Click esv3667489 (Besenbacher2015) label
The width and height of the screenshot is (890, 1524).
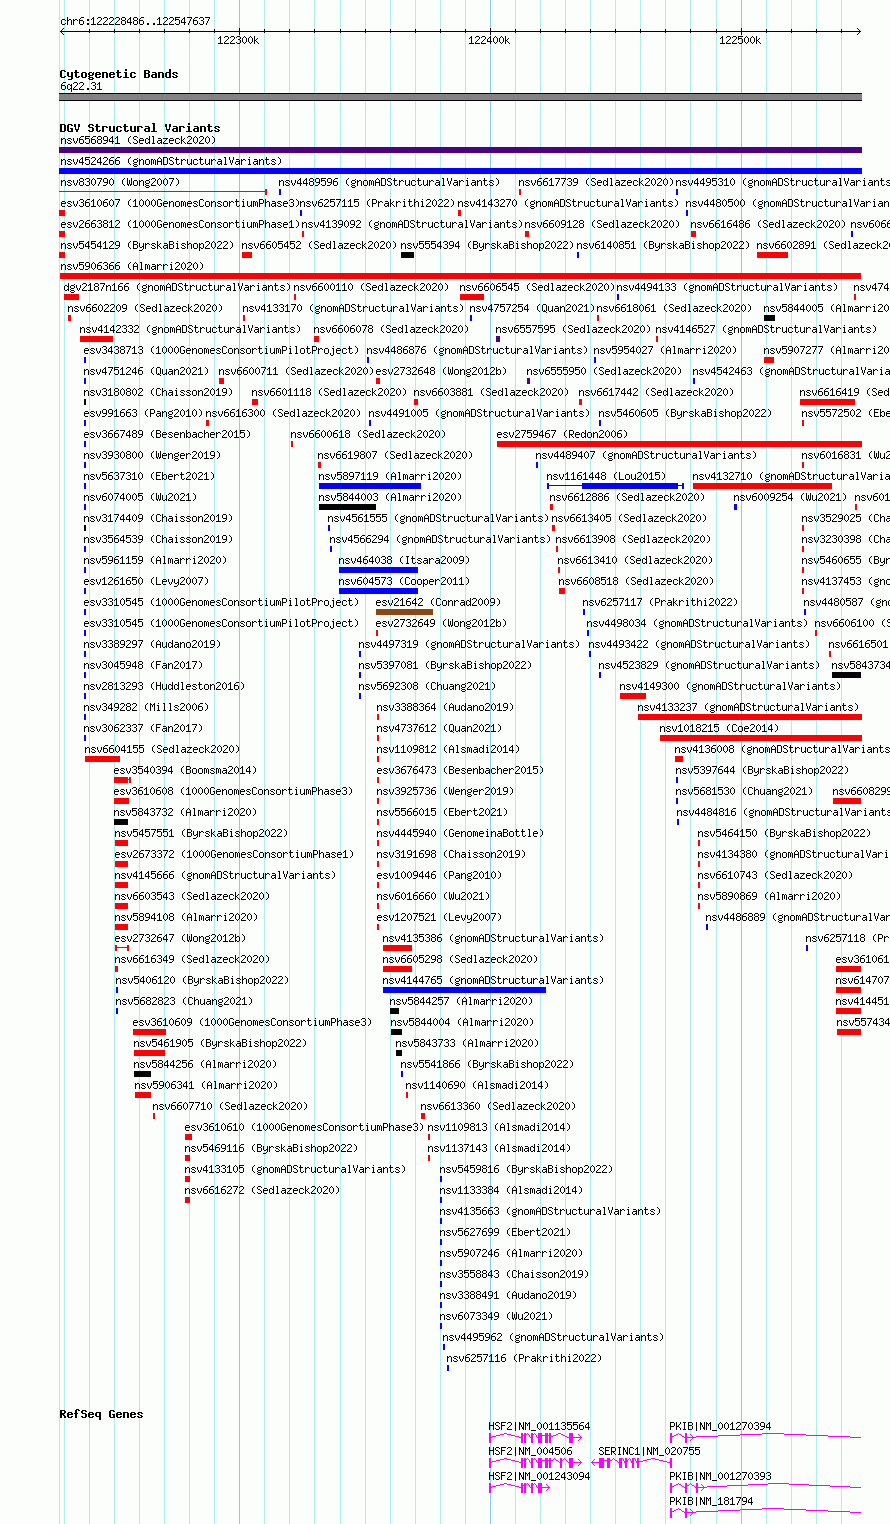click(167, 434)
